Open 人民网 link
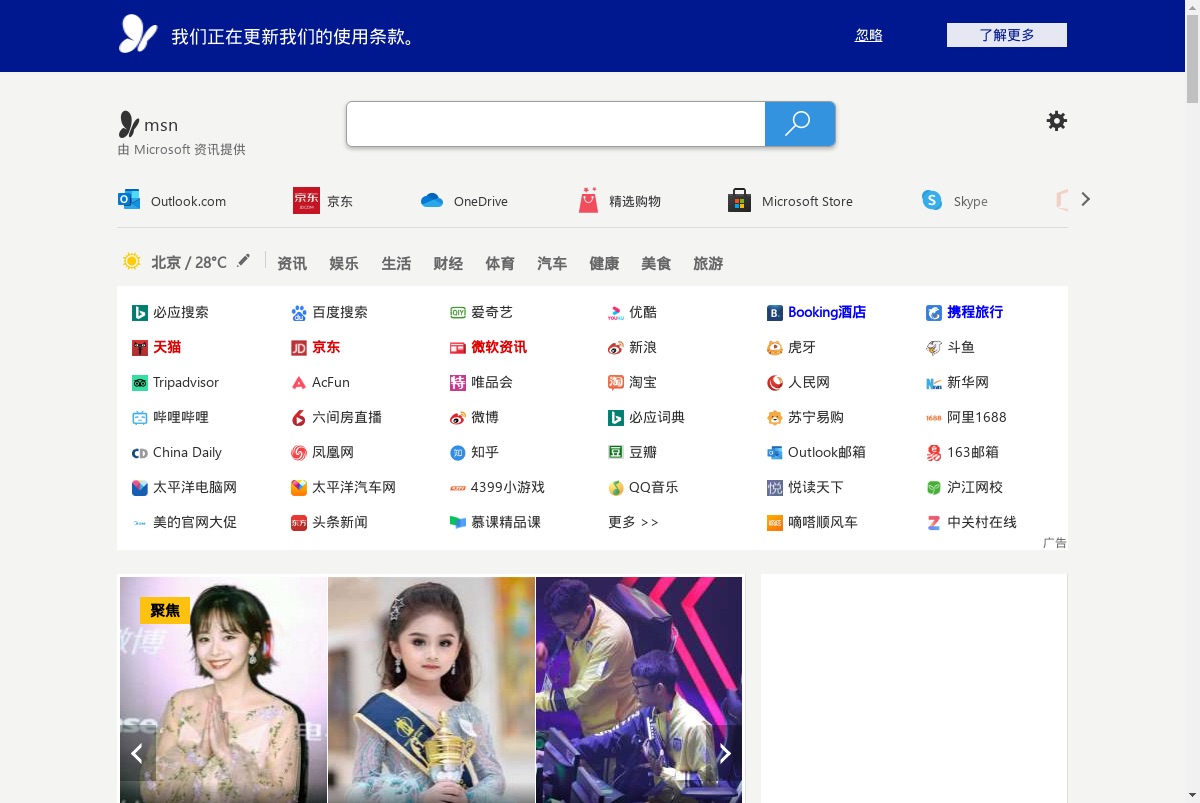The image size is (1200, 803). (x=798, y=382)
